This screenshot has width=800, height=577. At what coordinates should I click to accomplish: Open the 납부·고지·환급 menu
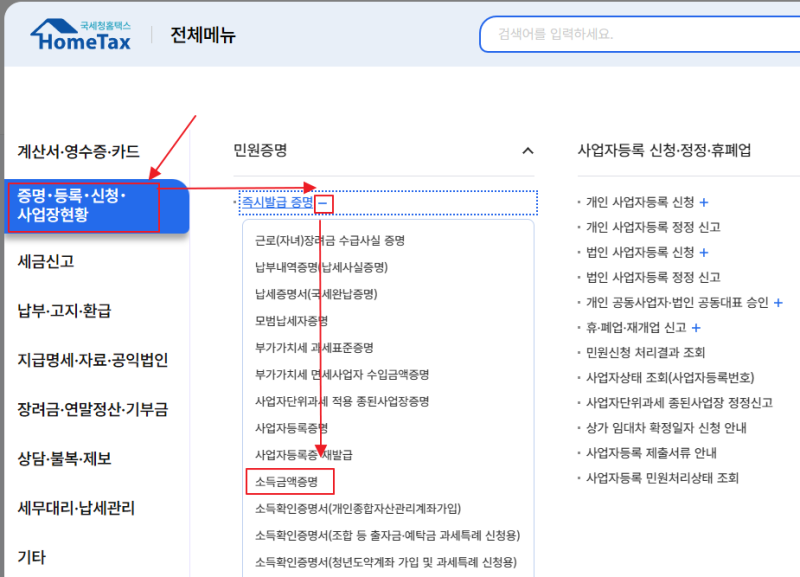point(64,311)
